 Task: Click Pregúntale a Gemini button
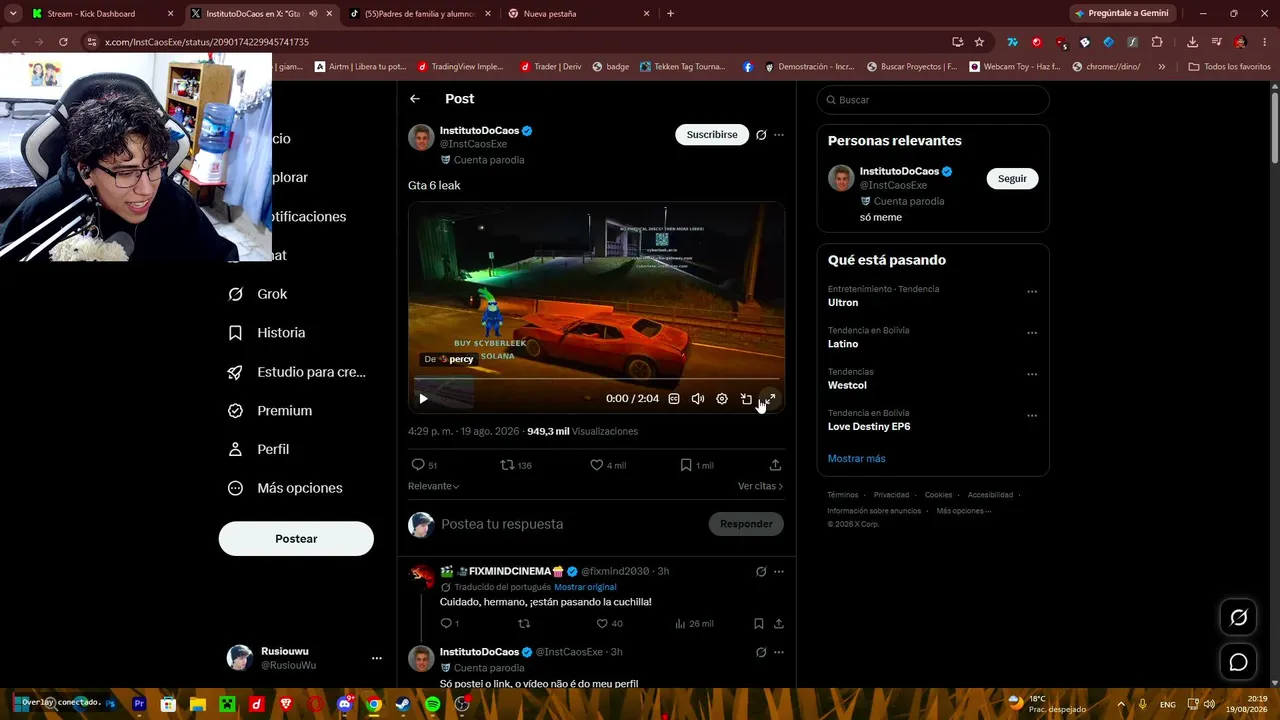pos(1125,14)
